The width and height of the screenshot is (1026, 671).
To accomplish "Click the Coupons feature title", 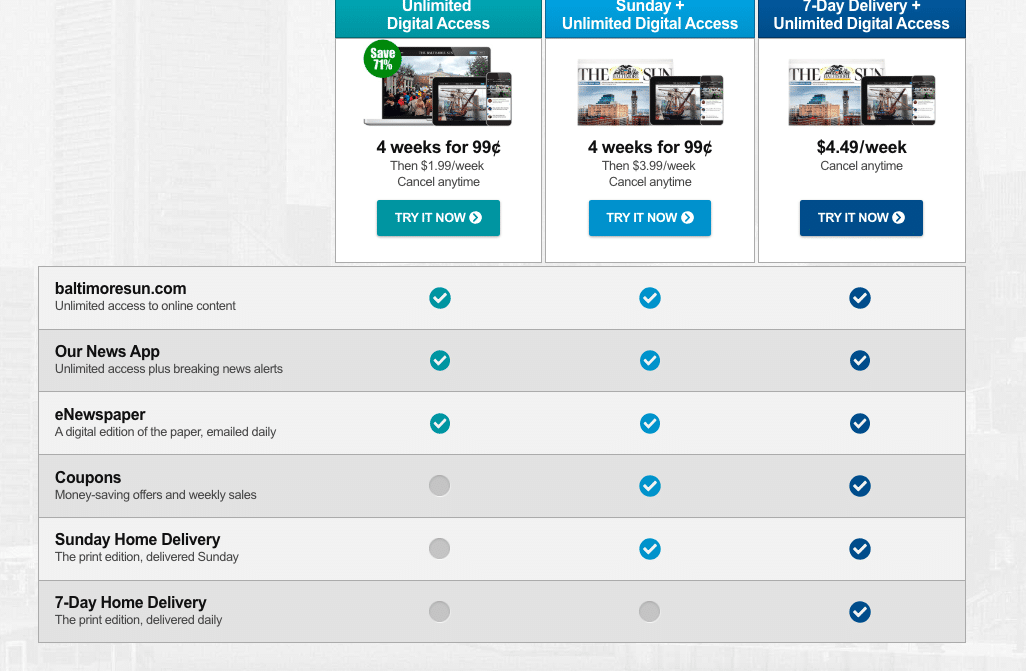I will click(88, 478).
